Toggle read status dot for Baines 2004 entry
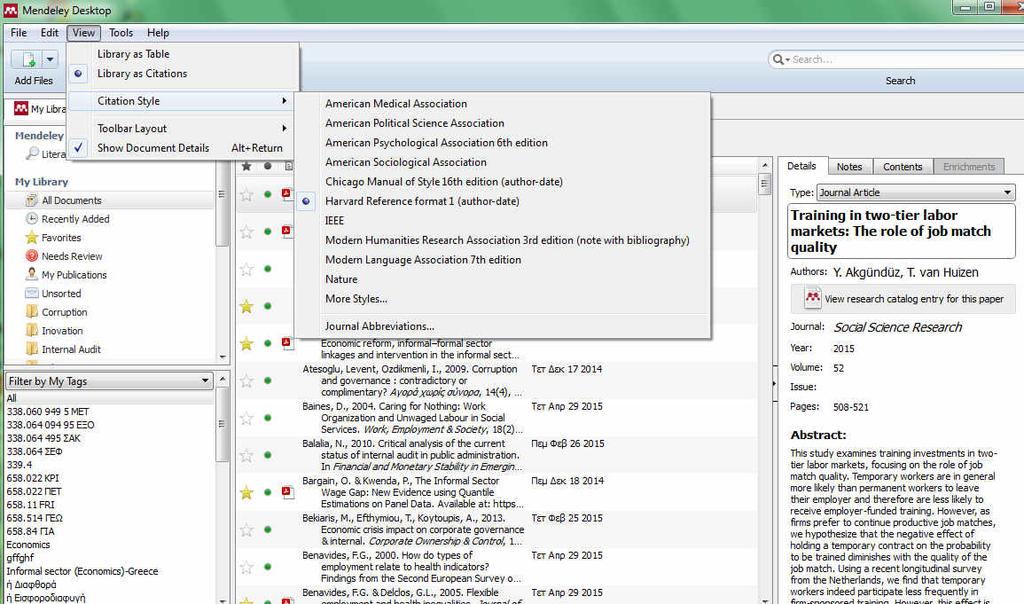The width and height of the screenshot is (1024, 604). click(x=268, y=418)
